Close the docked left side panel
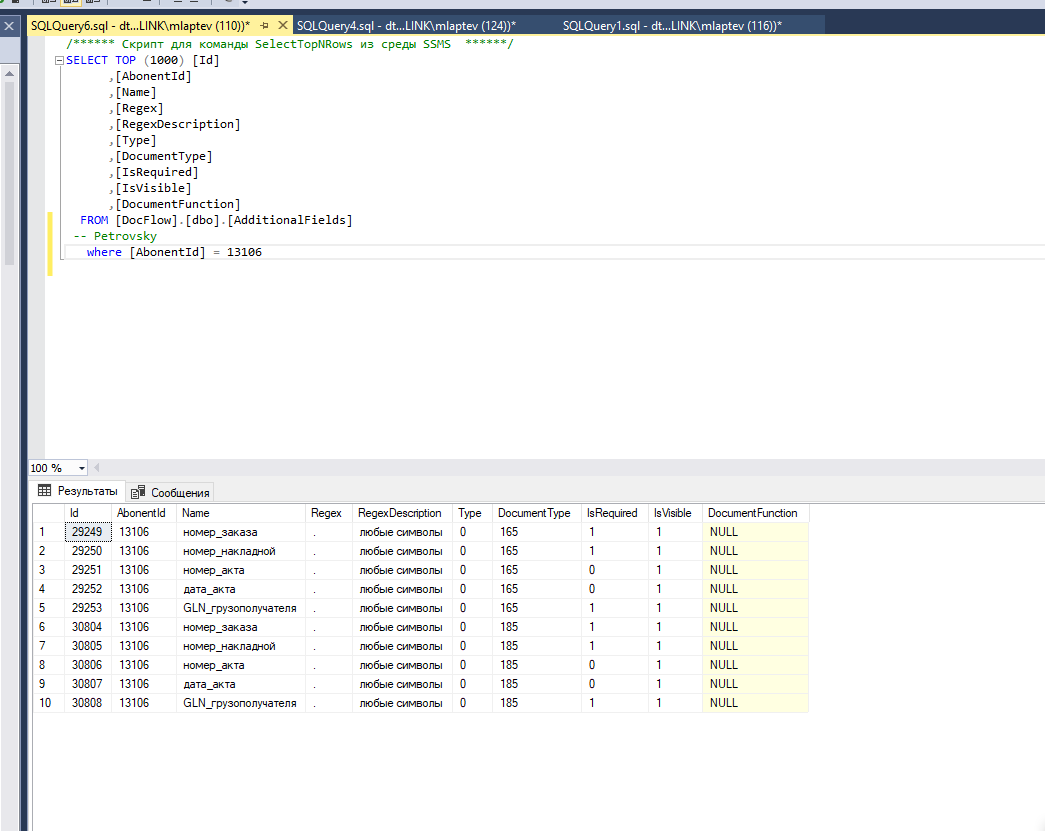This screenshot has height=831, width=1045. pyautogui.click(x=9, y=27)
